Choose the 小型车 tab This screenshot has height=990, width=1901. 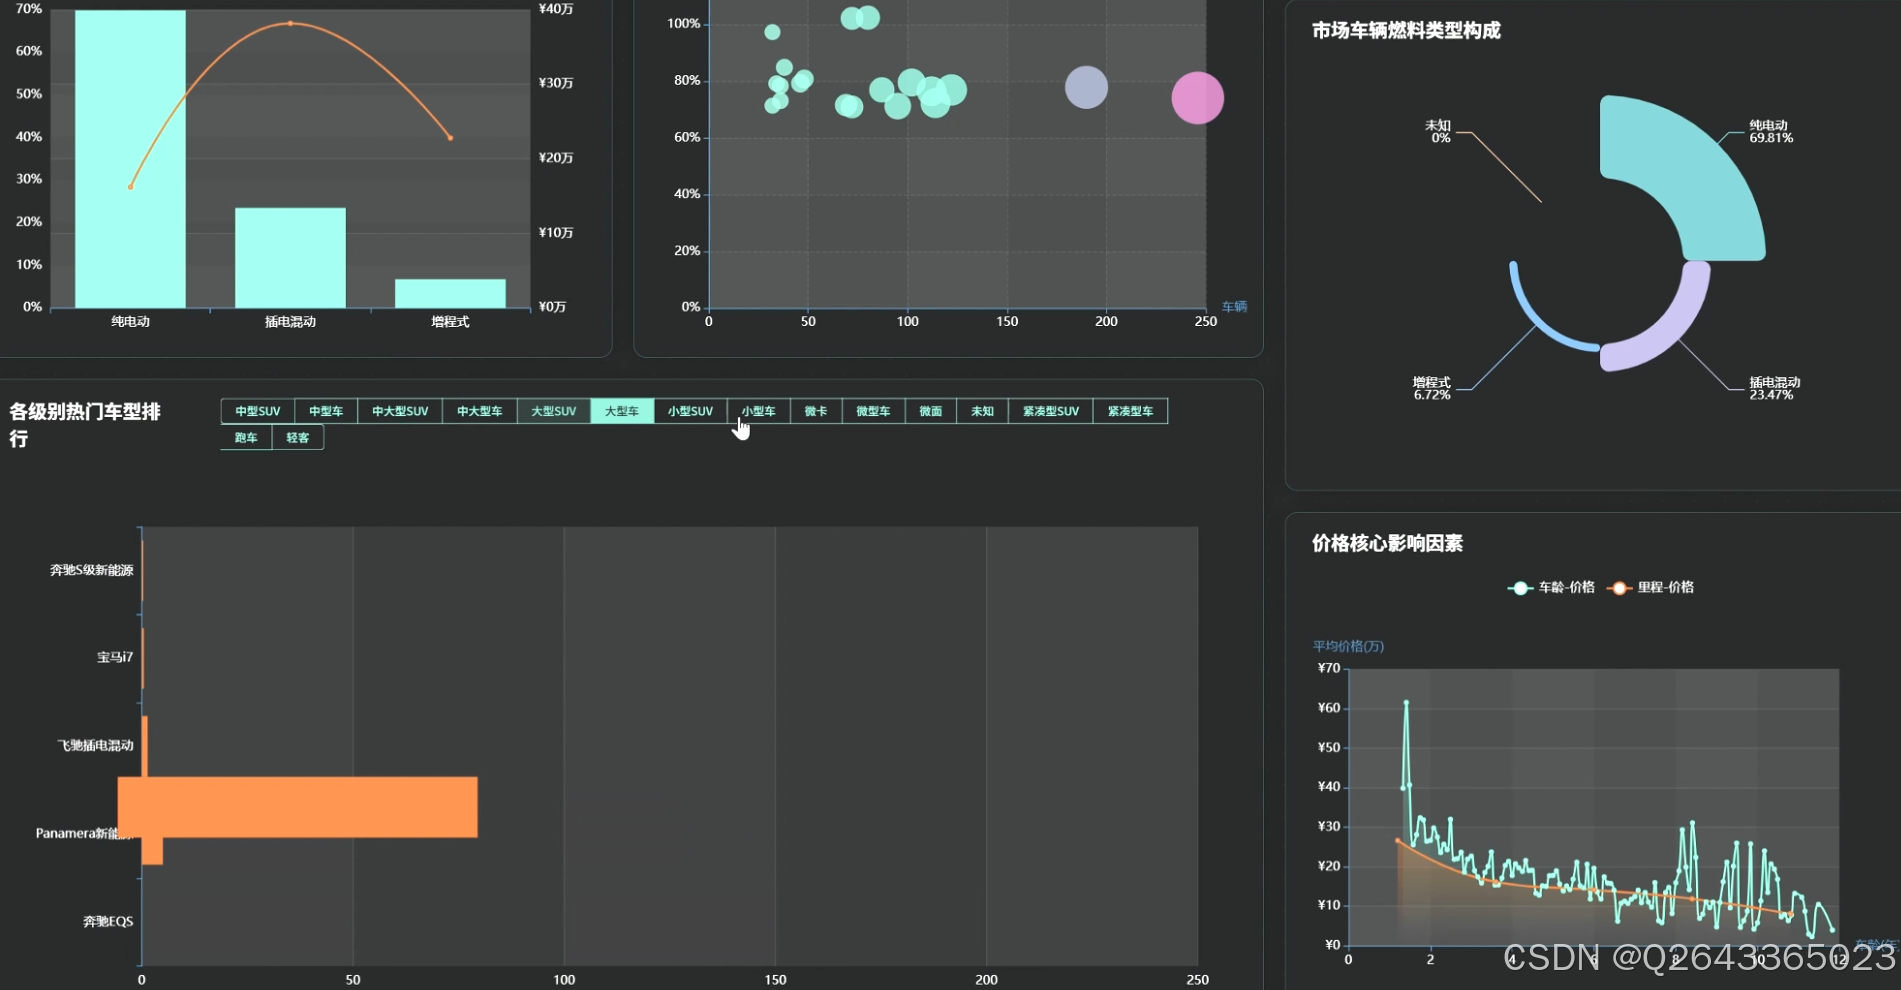point(759,411)
